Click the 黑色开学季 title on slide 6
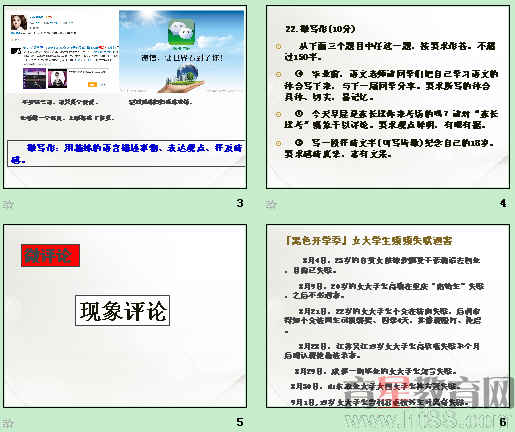515x432 pixels. [367, 241]
